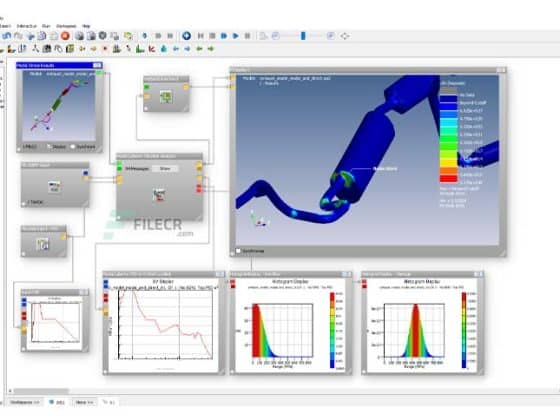Switch to the second bottom tab with blue icon
This screenshot has height=420, width=560.
pyautogui.click(x=56, y=402)
